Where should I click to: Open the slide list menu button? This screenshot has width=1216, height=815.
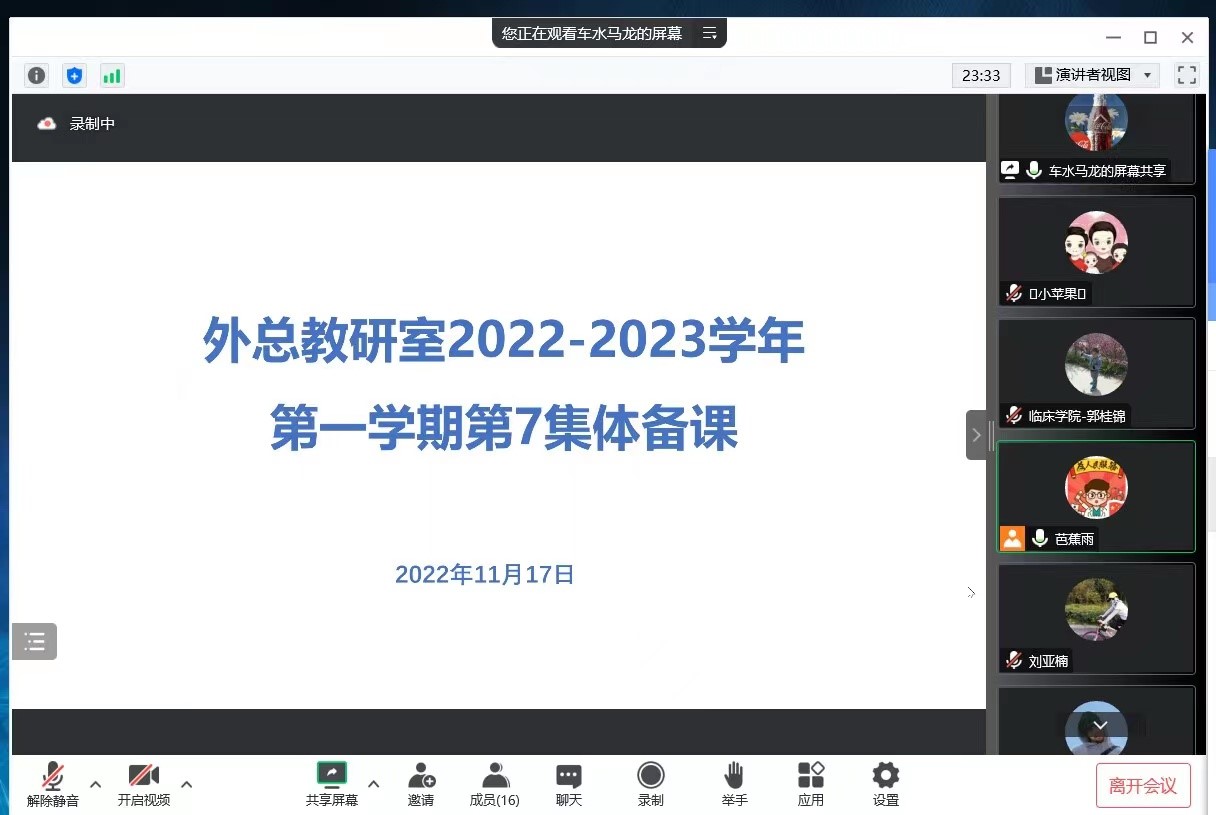[x=35, y=641]
